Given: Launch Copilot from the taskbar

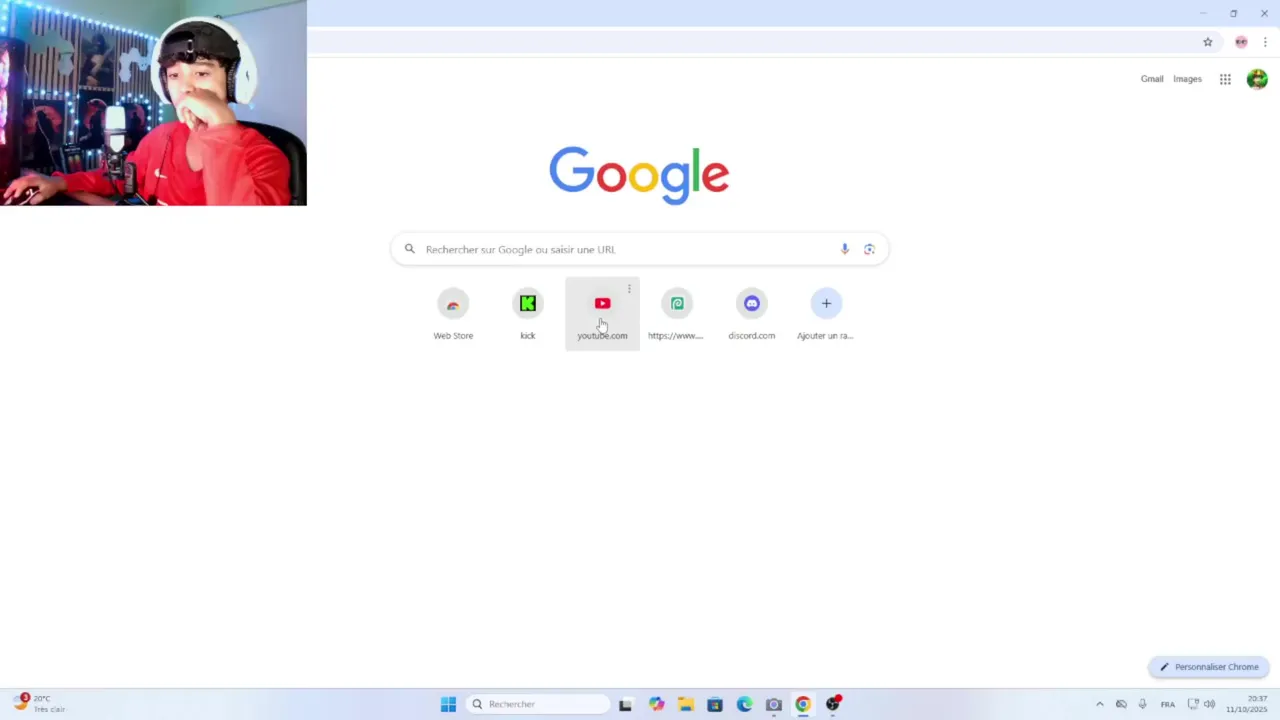Looking at the screenshot, I should pos(656,704).
